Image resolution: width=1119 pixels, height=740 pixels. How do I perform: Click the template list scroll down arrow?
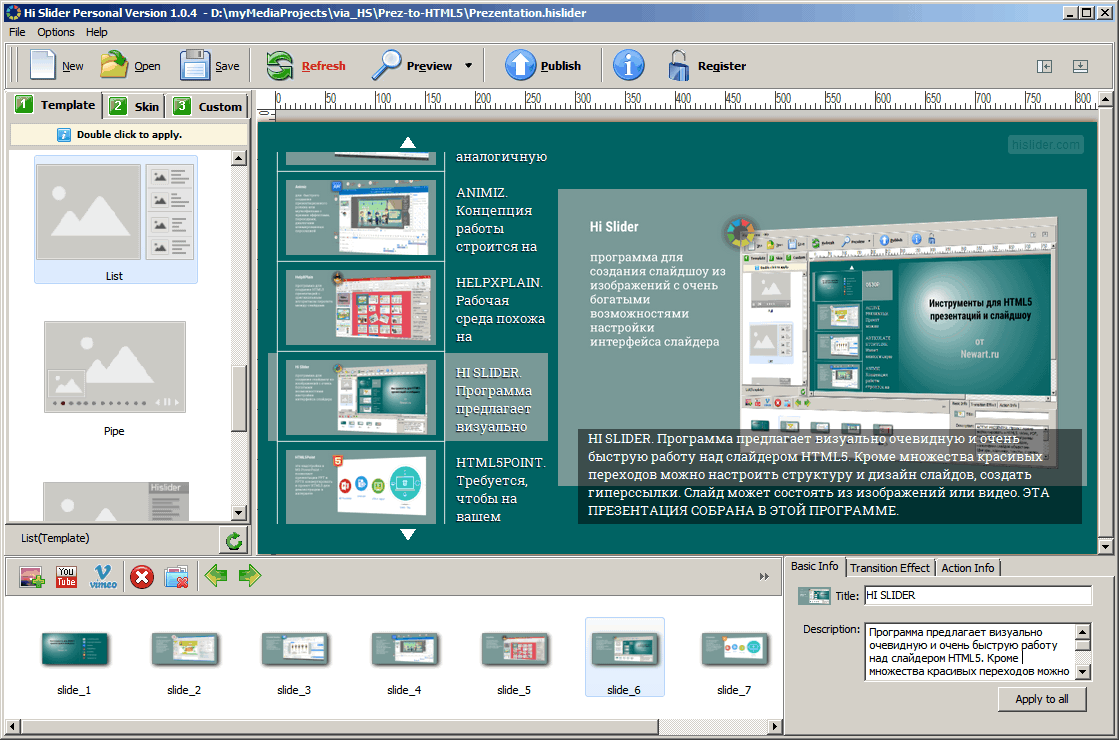tap(239, 513)
